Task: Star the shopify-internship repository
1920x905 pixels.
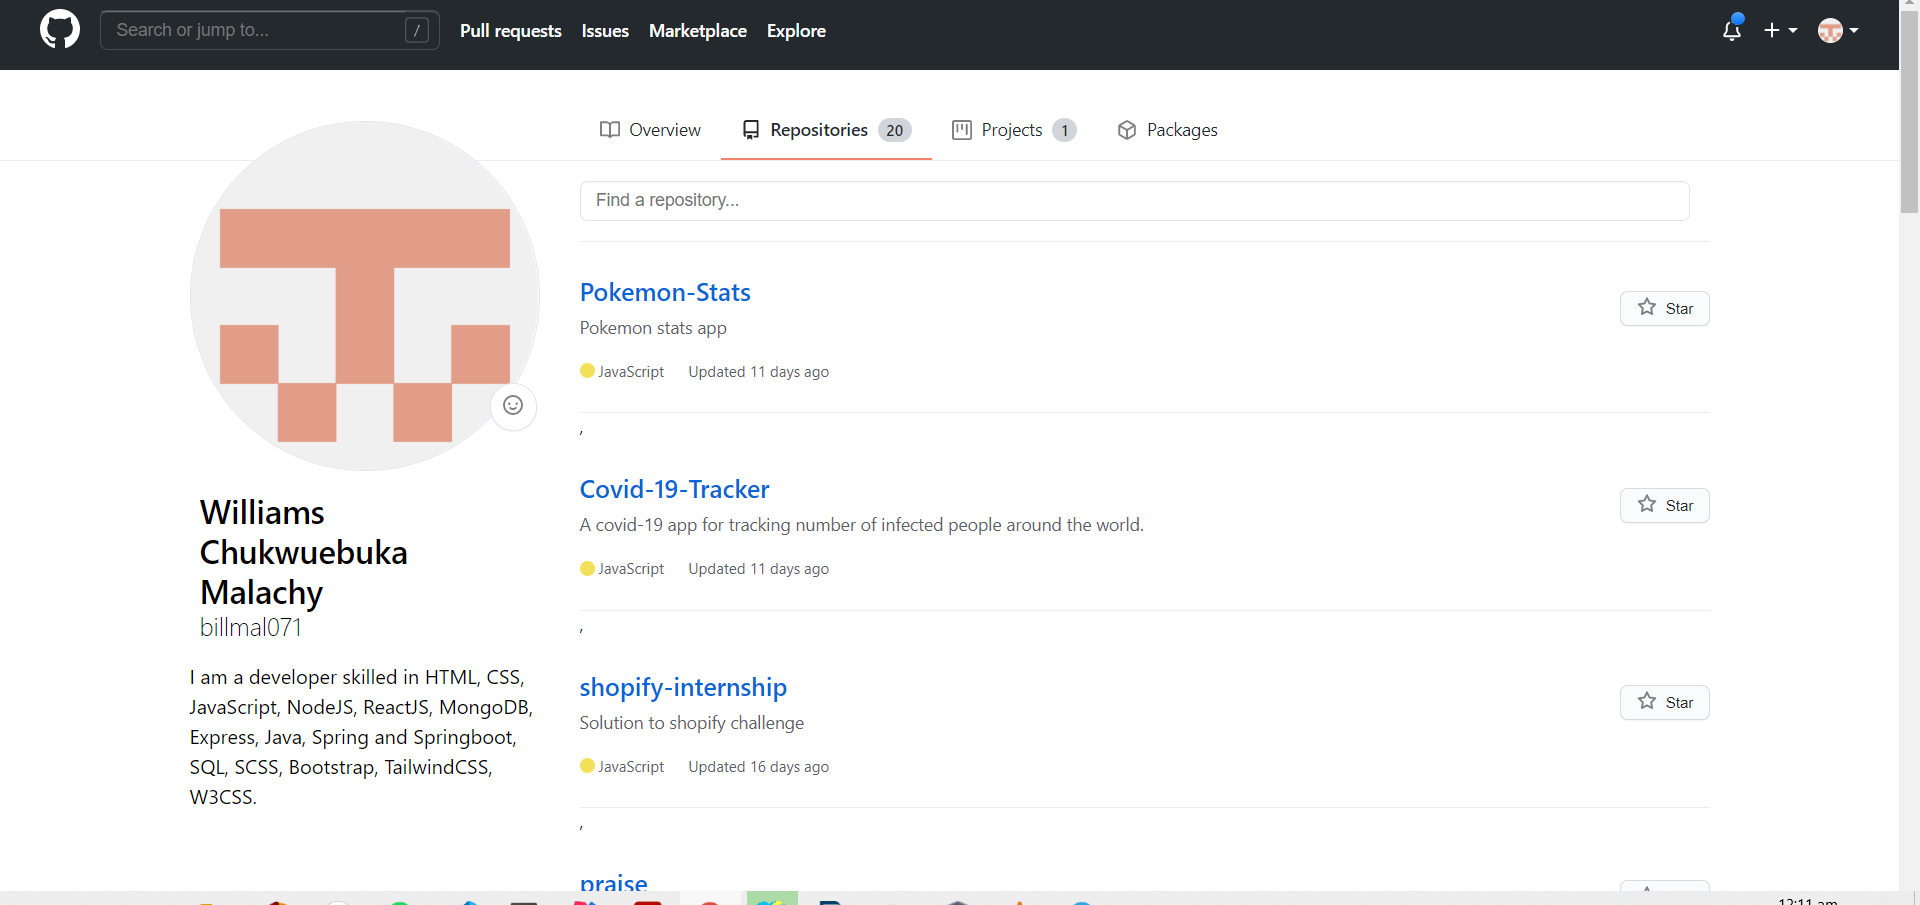Action: [1665, 702]
